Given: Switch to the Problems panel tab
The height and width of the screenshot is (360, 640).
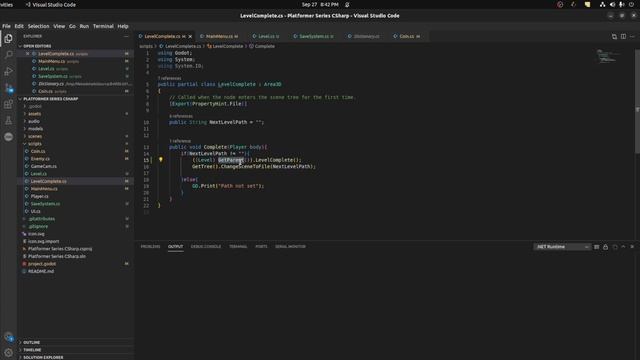Looking at the screenshot, I should (x=150, y=247).
